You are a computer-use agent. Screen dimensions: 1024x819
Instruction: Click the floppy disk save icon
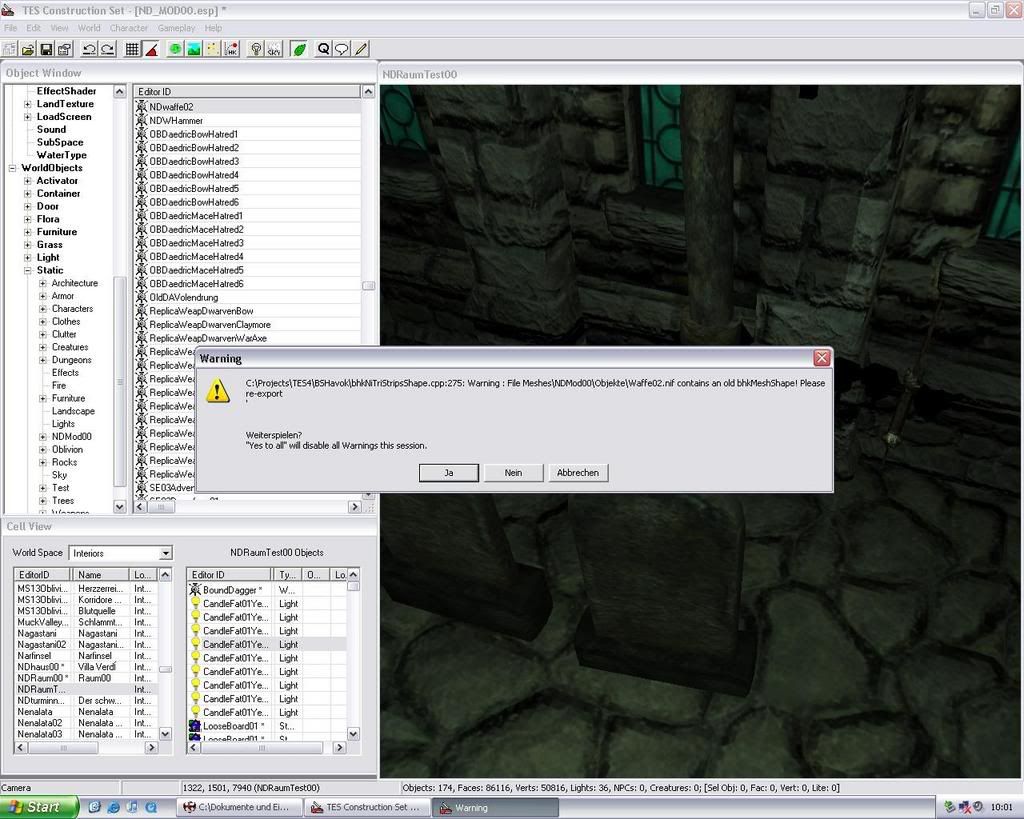(46, 48)
